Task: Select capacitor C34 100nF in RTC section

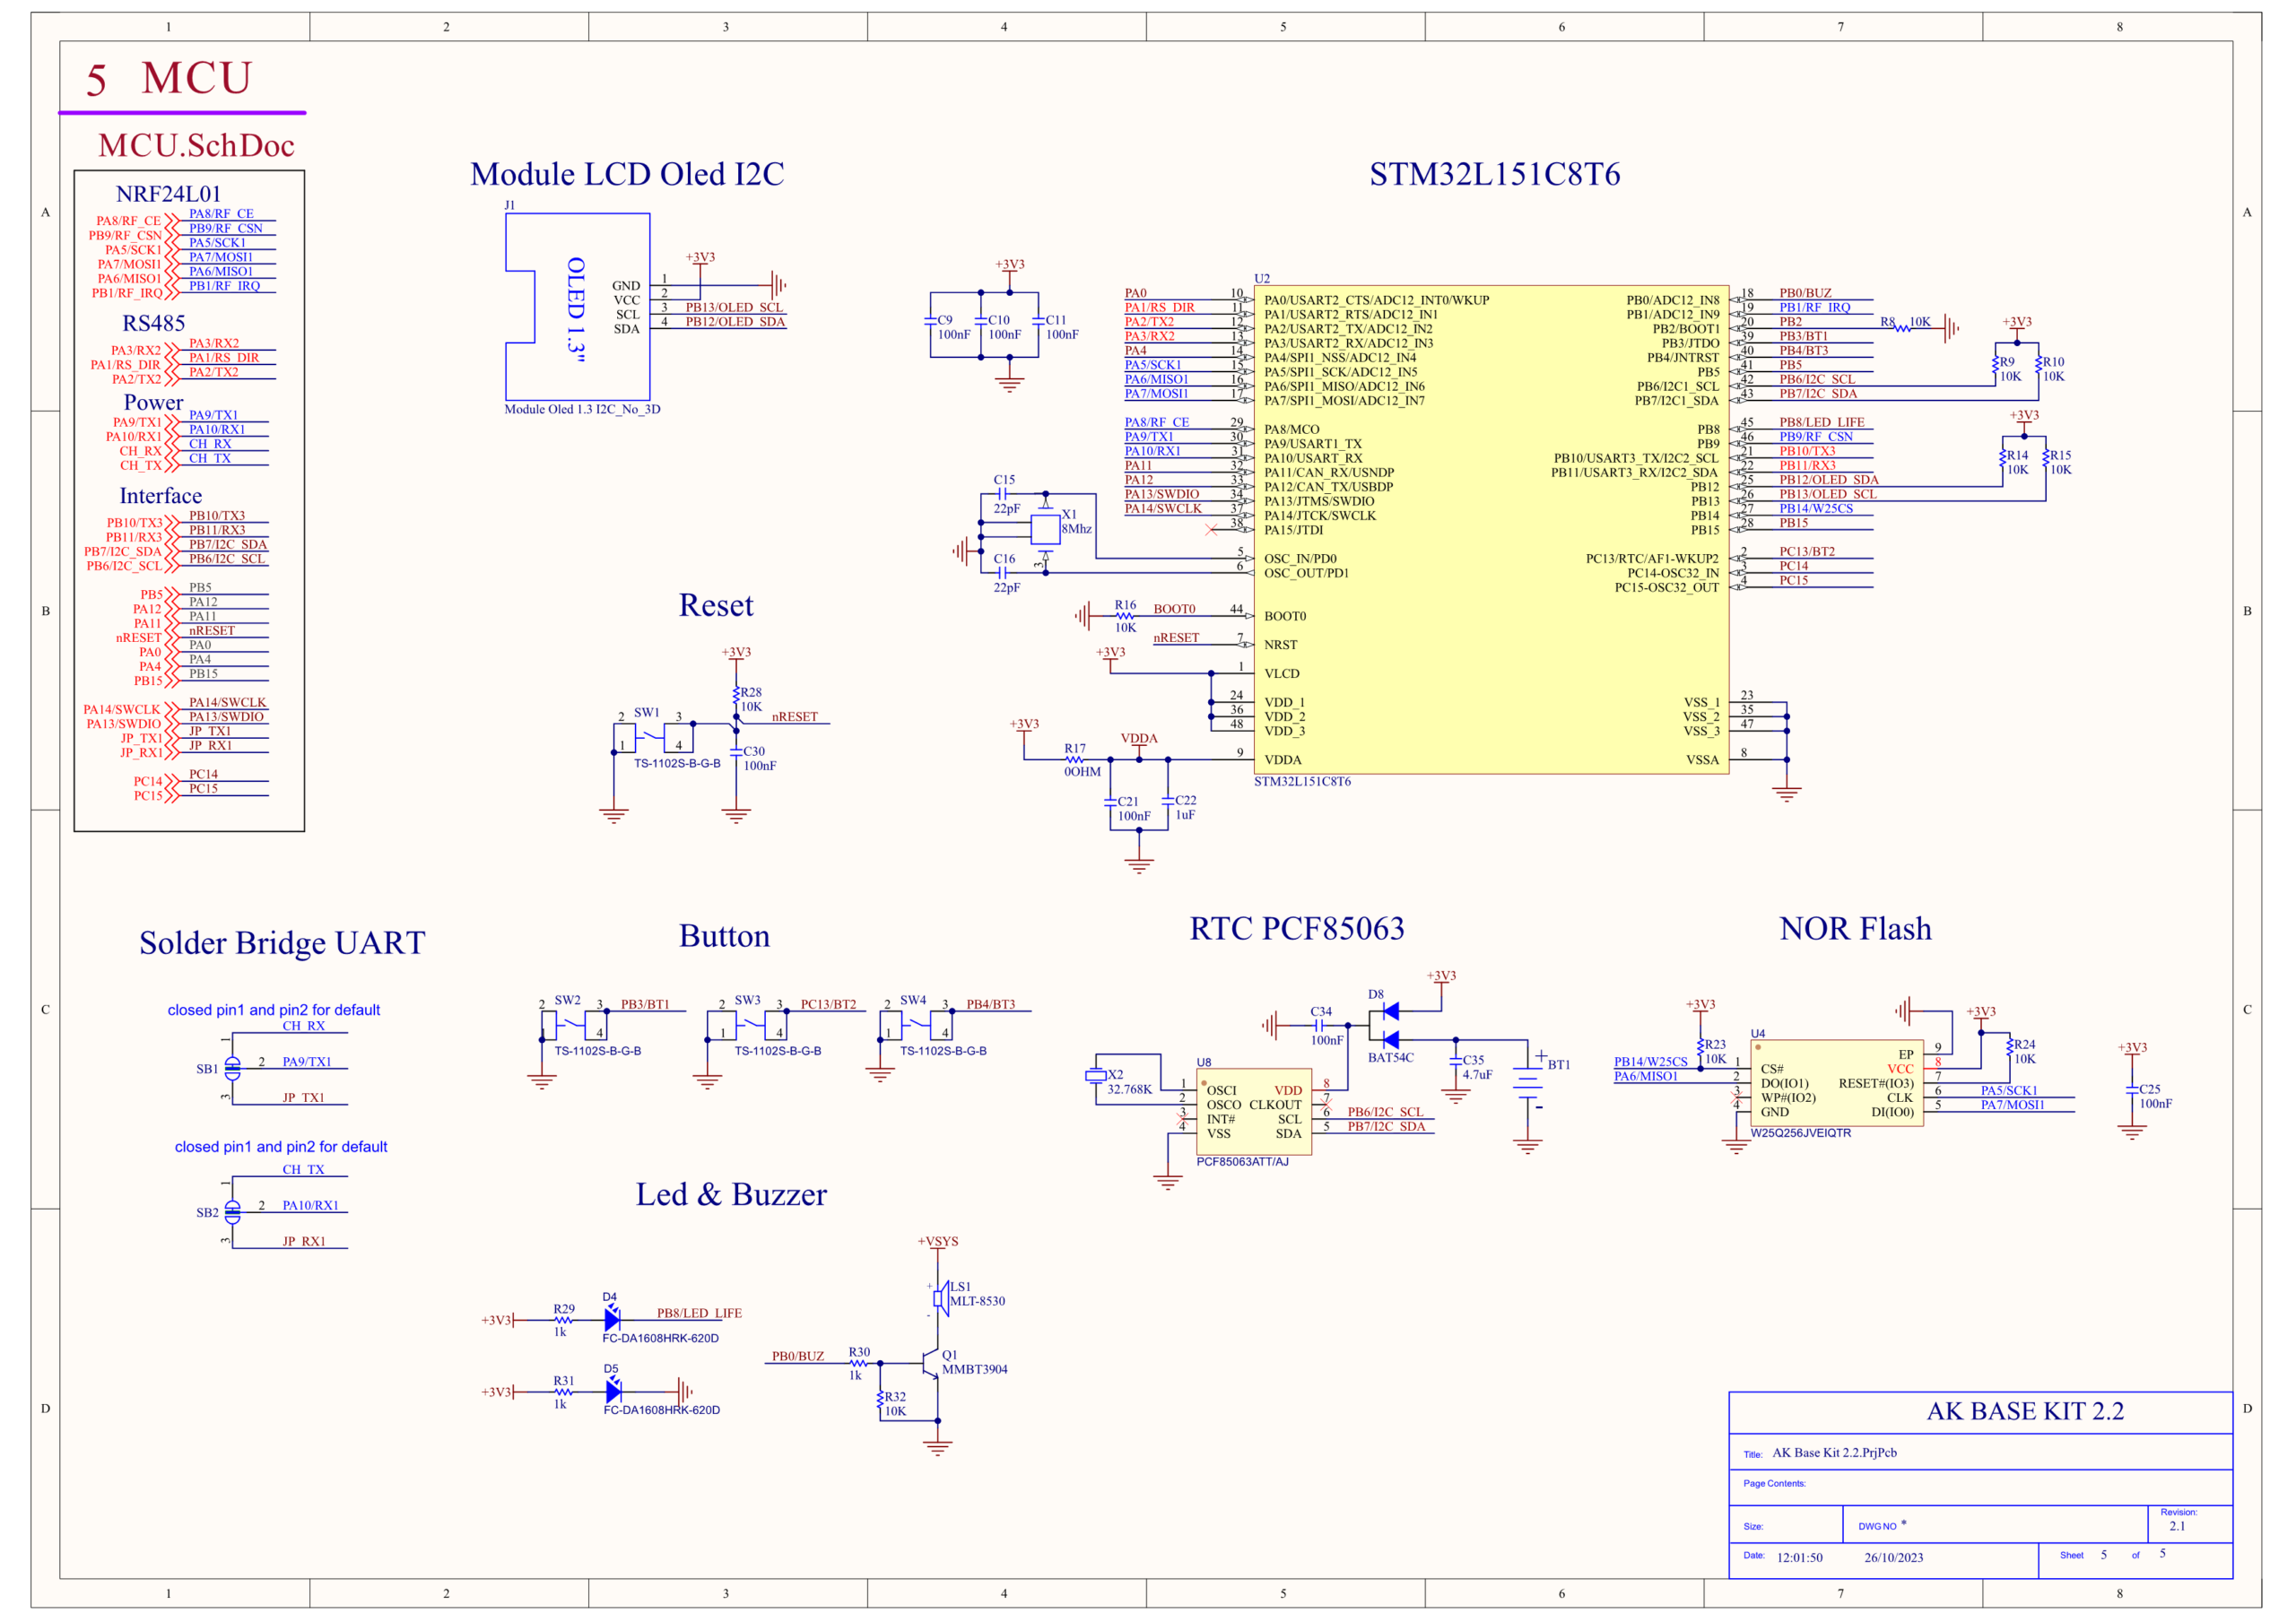Action: click(1320, 1025)
